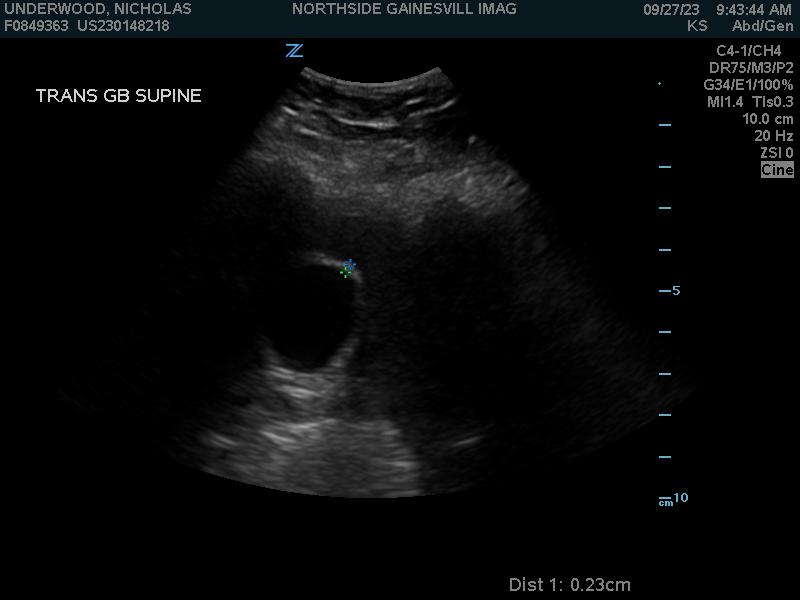Click the blue Z orientation marker
800x600 pixels.
coord(294,51)
